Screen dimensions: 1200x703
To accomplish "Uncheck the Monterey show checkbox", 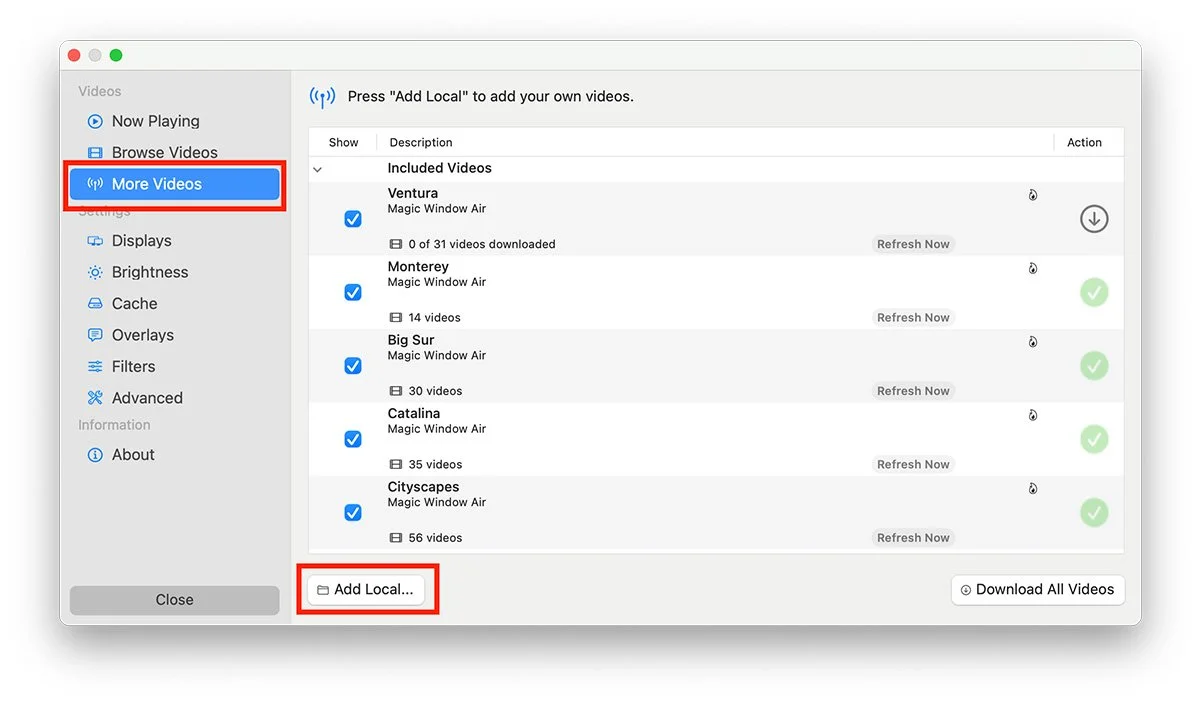I will click(353, 292).
